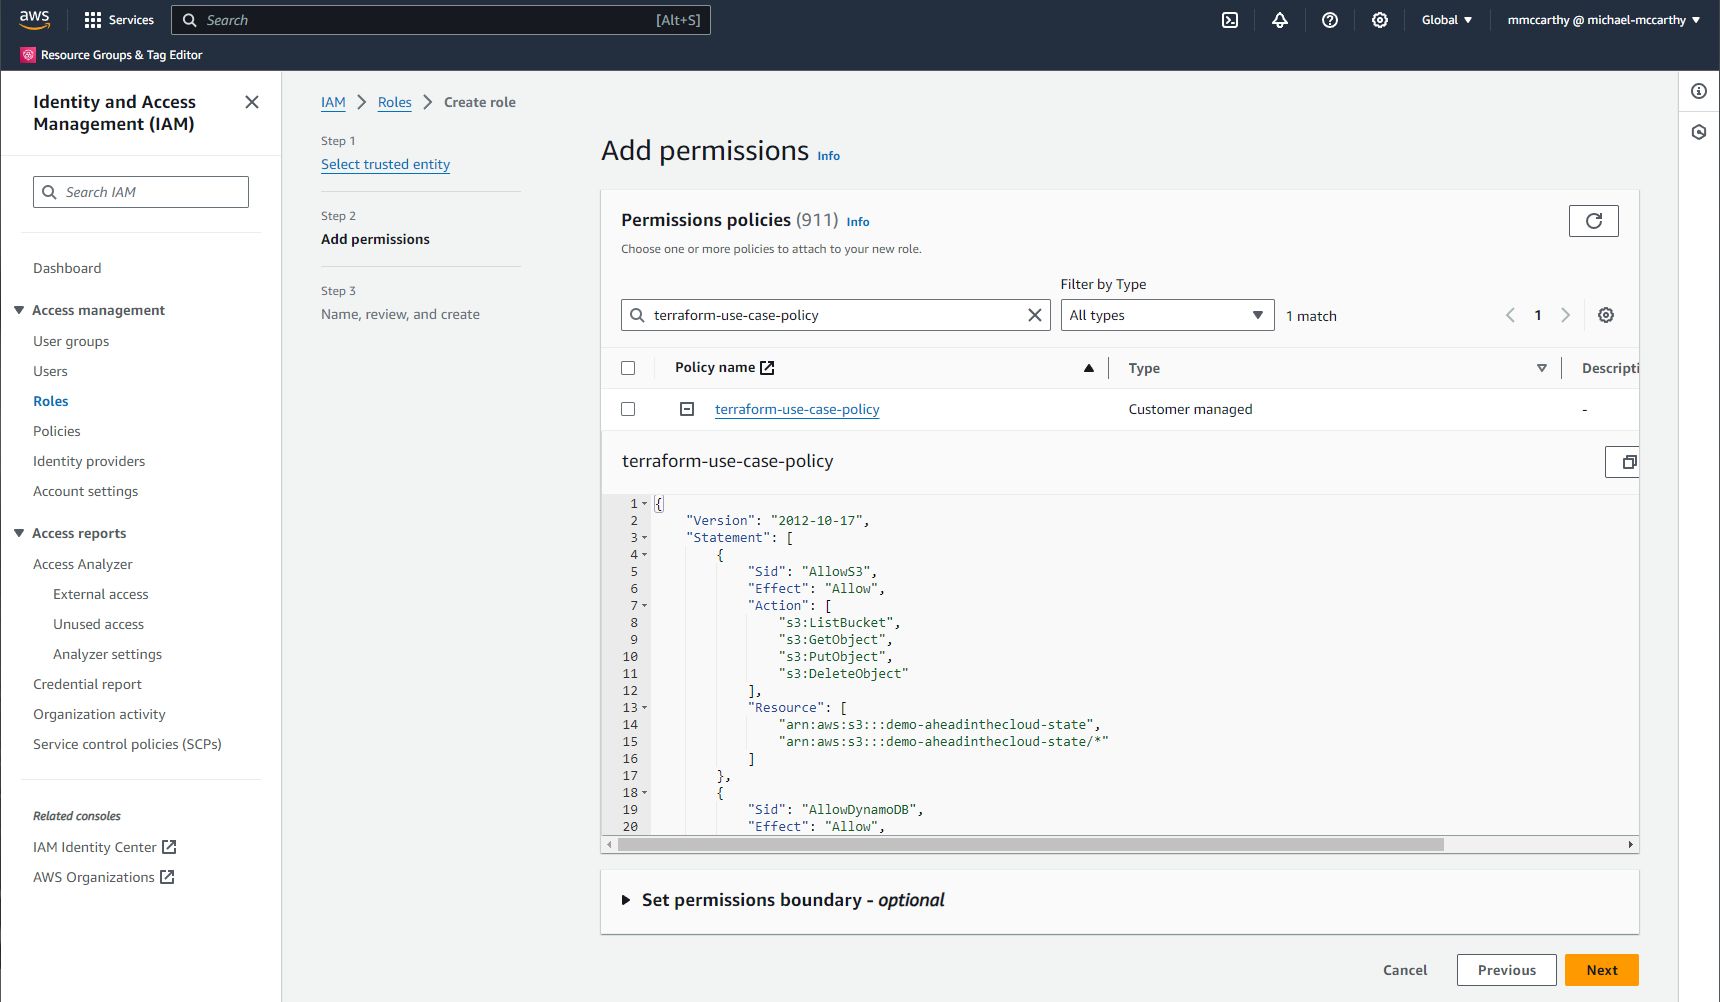Focus the Search IAM input field
Image resolution: width=1720 pixels, height=1002 pixels.
pos(141,192)
